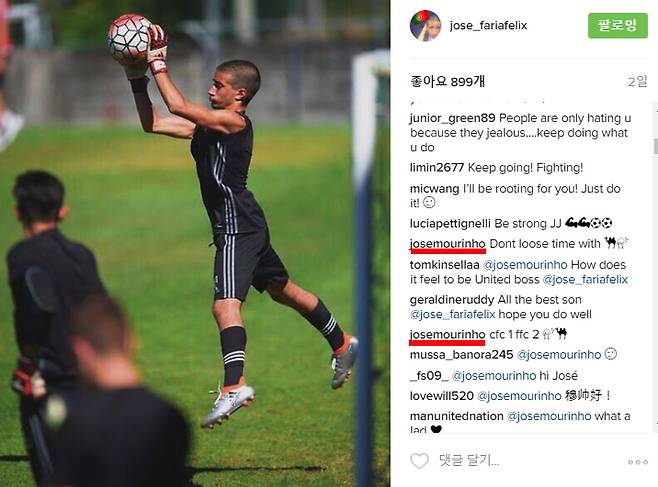Click the likes count 899 text
Image resolution: width=658 pixels, height=487 pixels.
click(x=447, y=81)
